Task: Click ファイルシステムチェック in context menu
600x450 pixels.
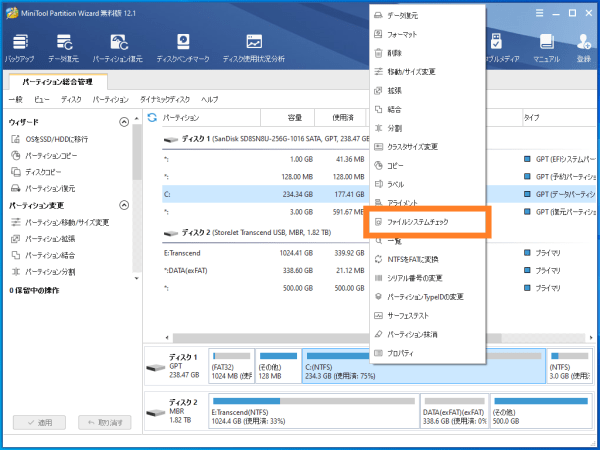Action: coord(427,222)
